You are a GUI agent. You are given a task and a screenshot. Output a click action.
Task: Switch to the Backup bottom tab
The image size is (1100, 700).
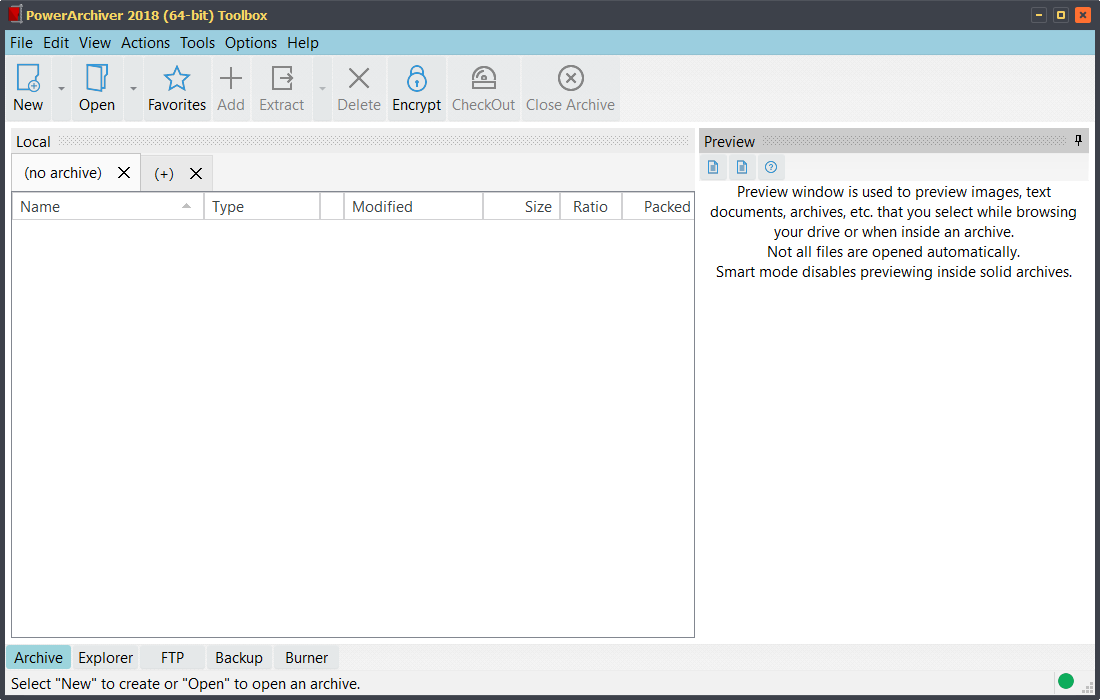pos(239,658)
